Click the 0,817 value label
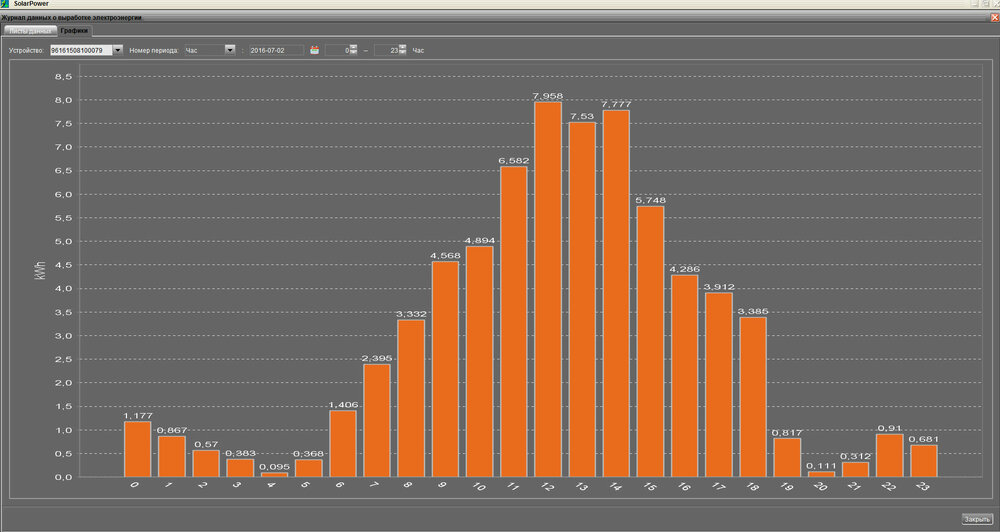 coord(787,432)
